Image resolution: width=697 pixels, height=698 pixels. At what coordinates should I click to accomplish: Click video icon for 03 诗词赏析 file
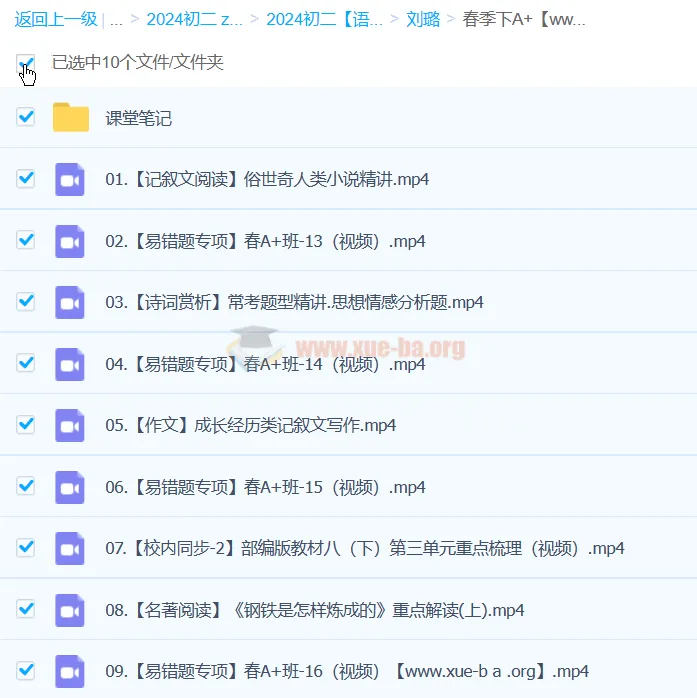(70, 302)
